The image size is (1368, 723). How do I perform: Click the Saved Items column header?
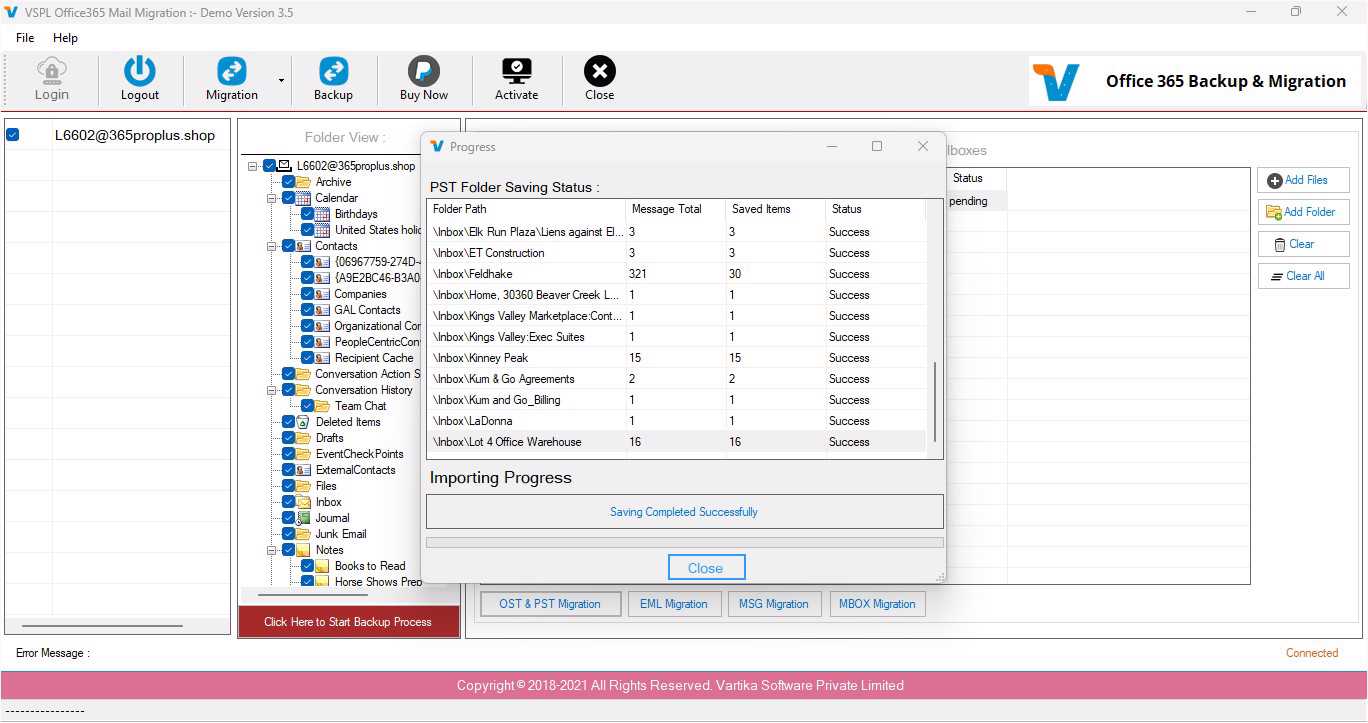click(775, 209)
